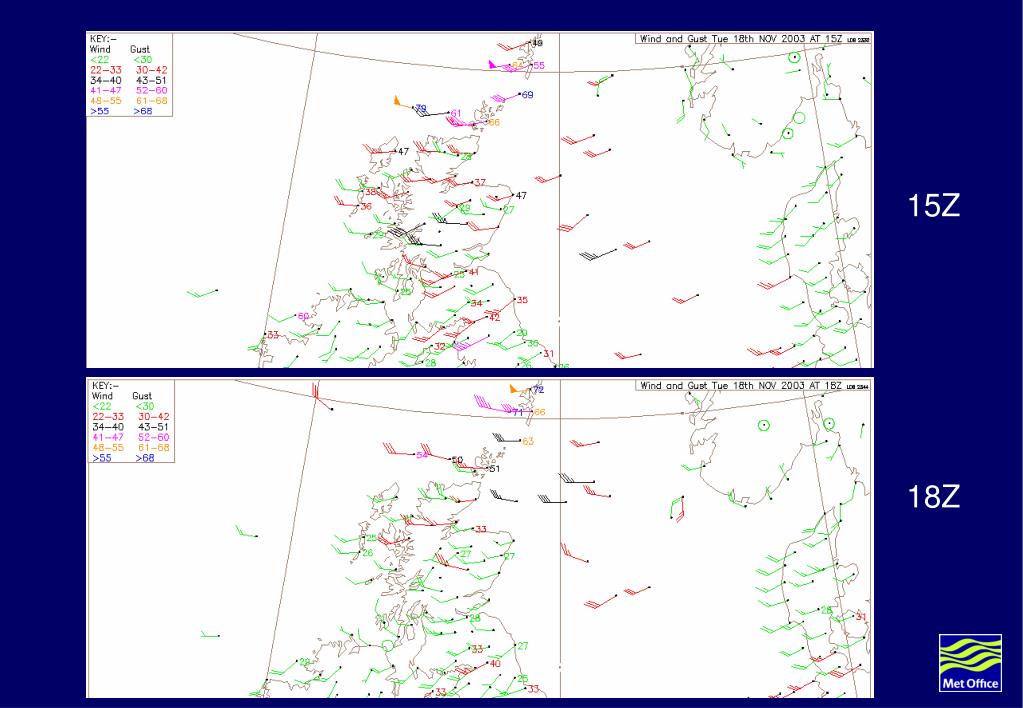Click blue '>55' wind range in 15Z legend
Image resolution: width=1023 pixels, height=708 pixels.
(99, 112)
